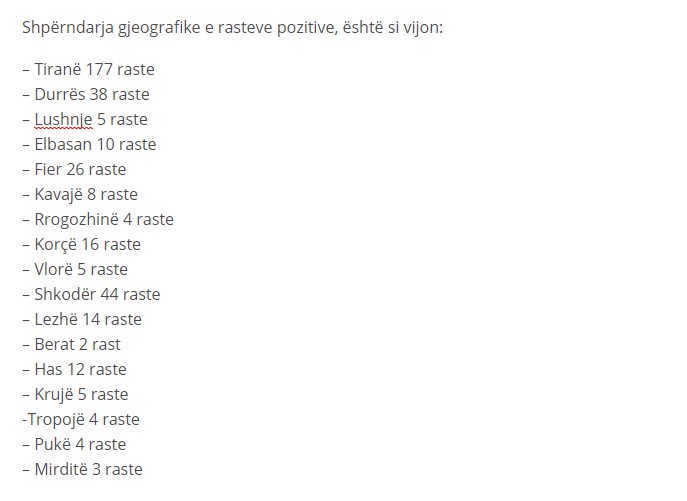Select the Fier 26 raste entry
The height and width of the screenshot is (501, 687).
pyautogui.click(x=74, y=169)
